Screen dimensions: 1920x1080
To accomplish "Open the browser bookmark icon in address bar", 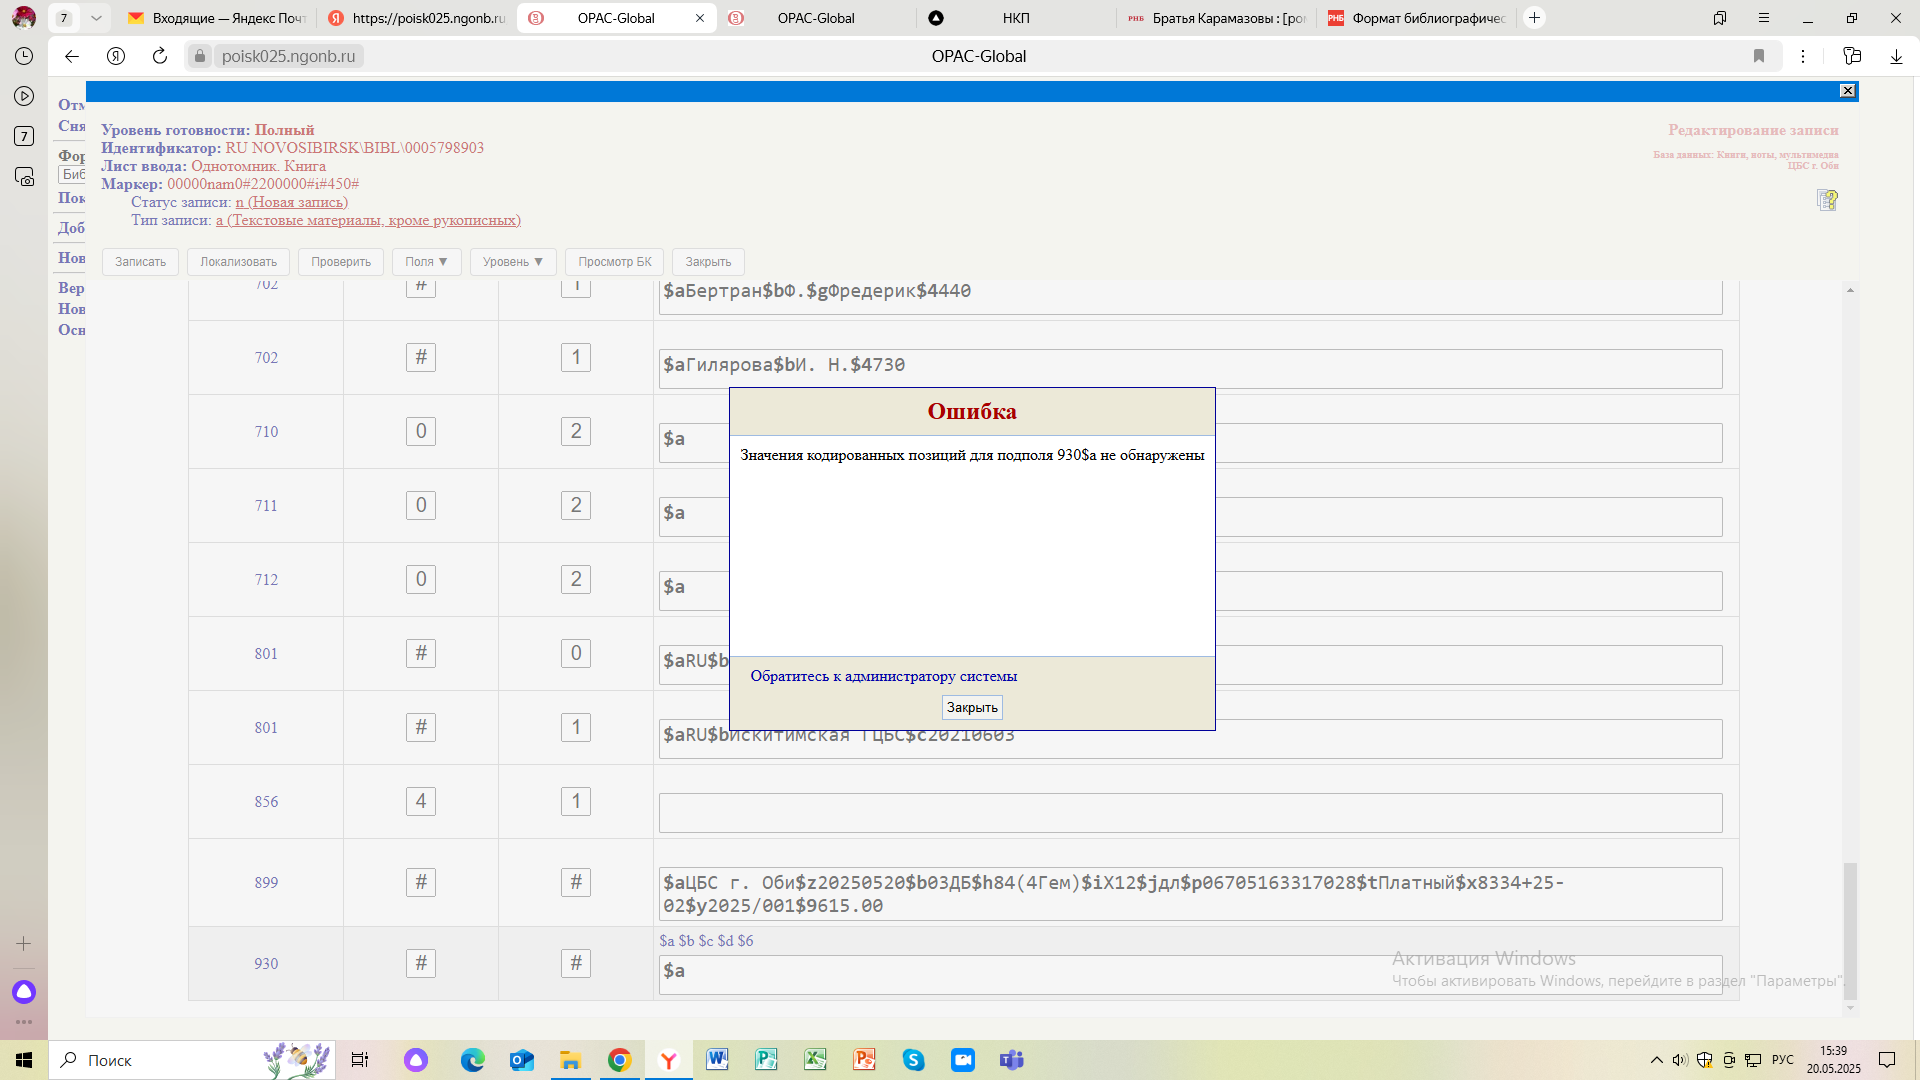I will tap(1759, 56).
